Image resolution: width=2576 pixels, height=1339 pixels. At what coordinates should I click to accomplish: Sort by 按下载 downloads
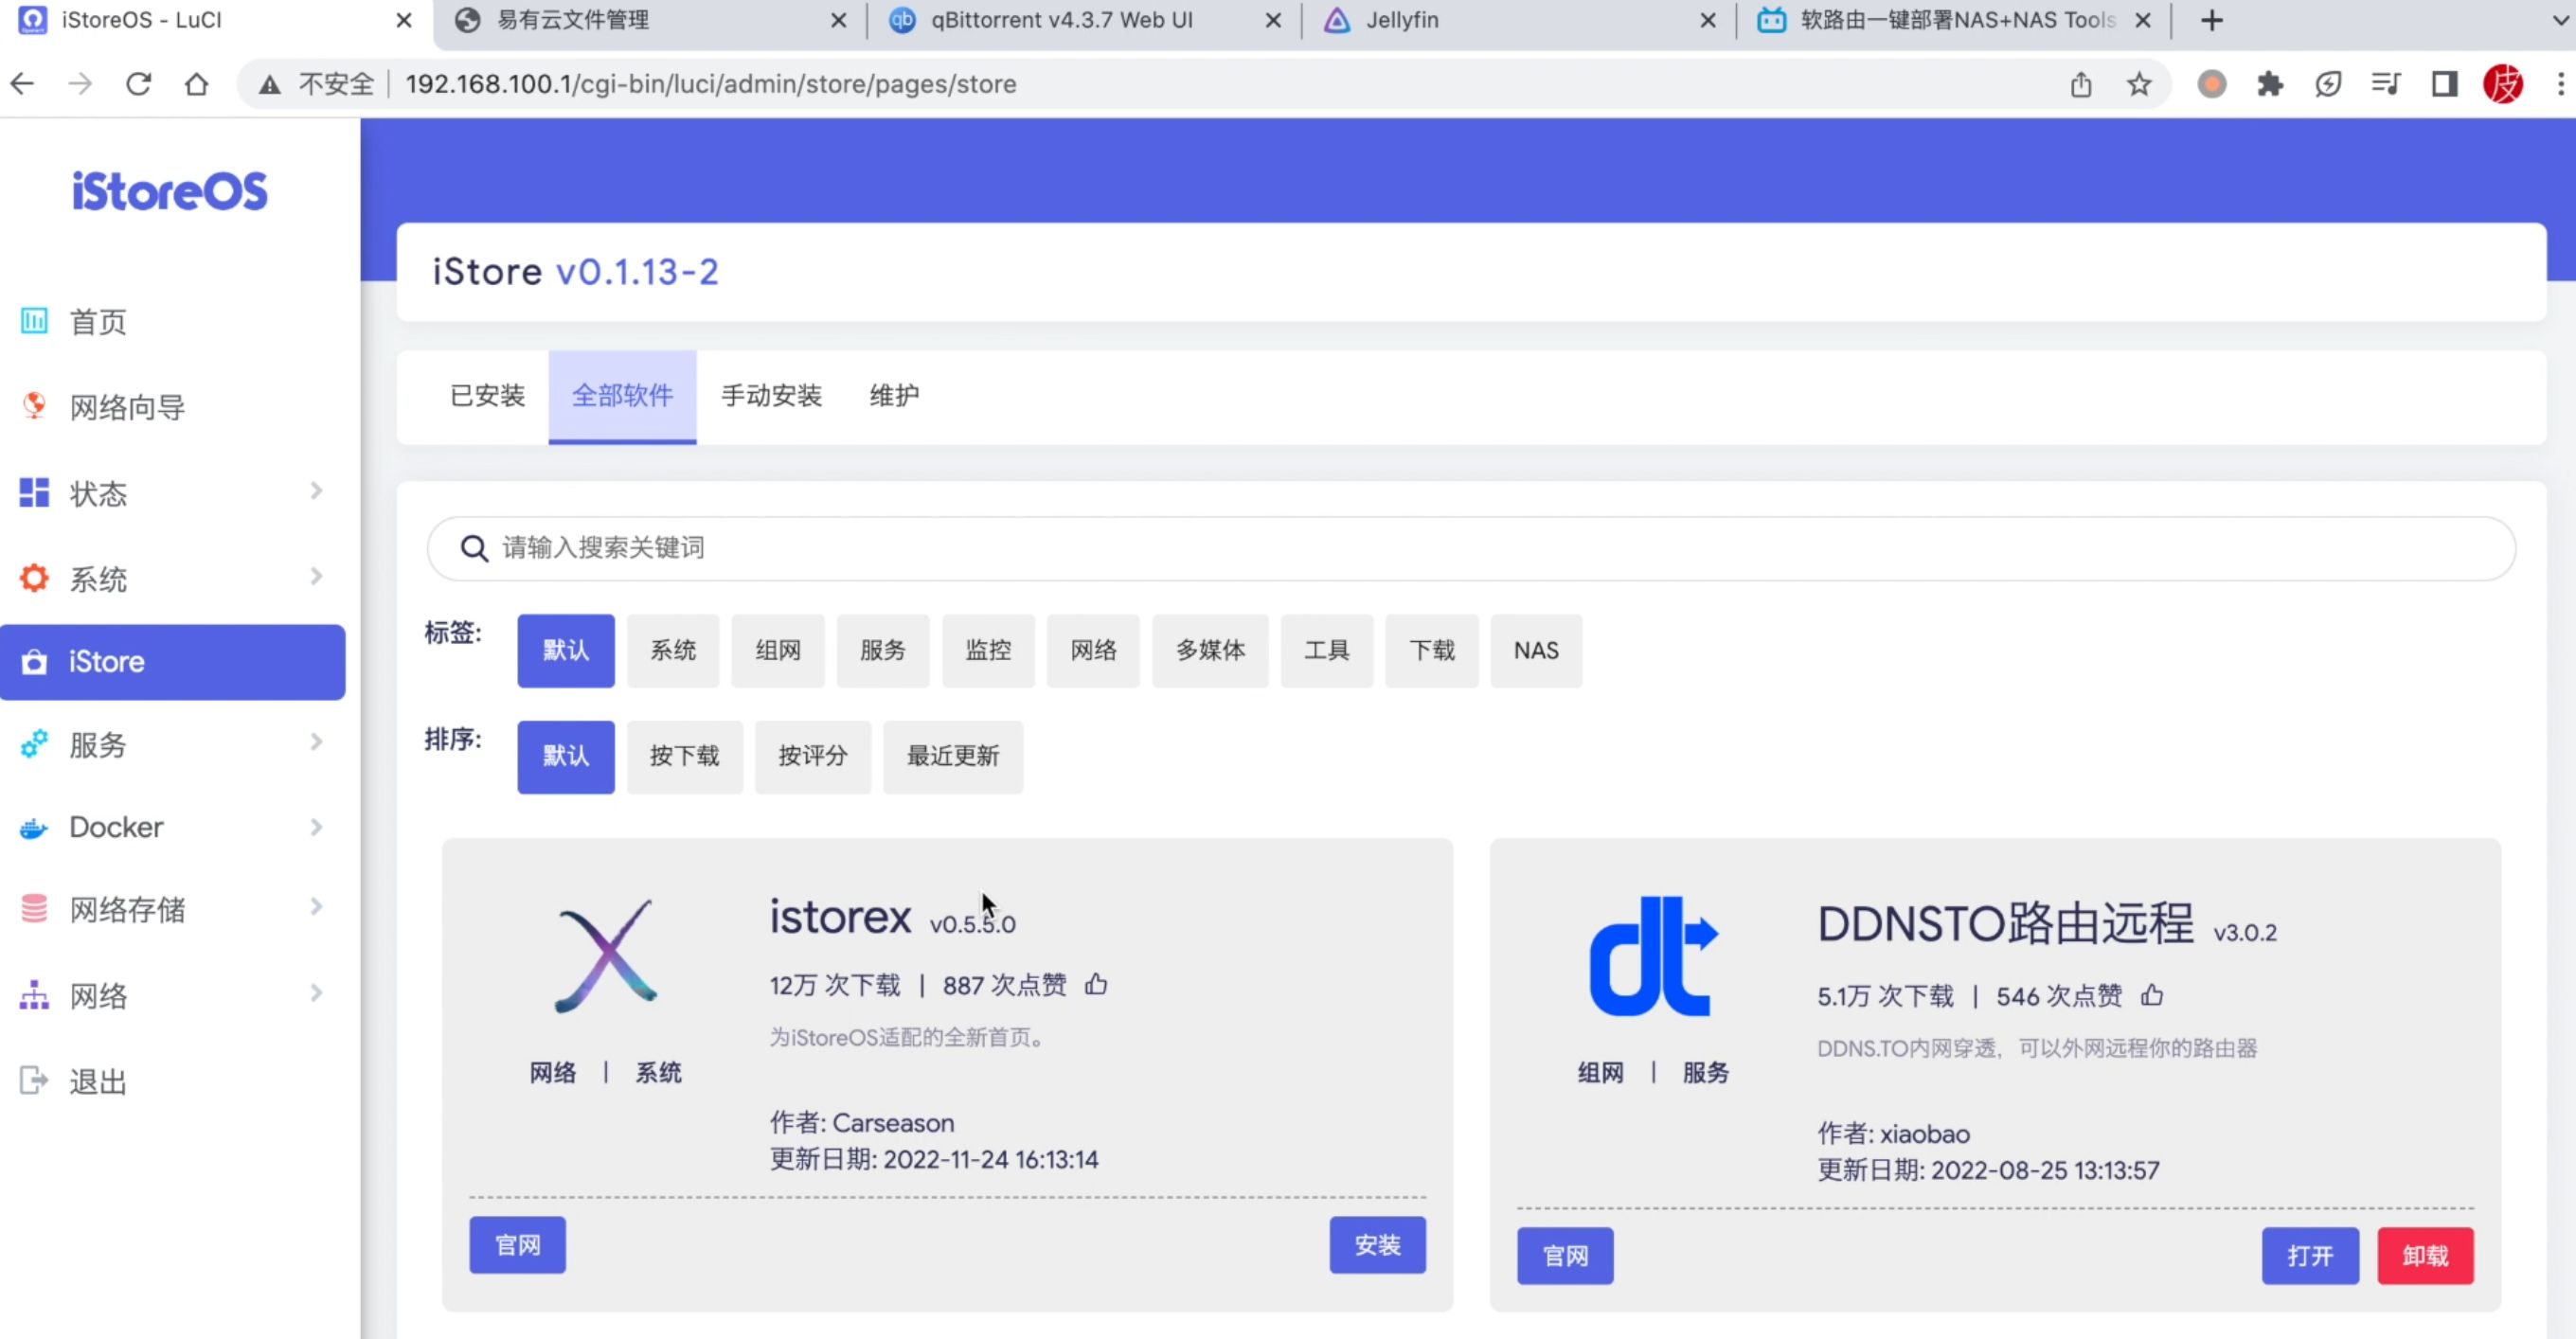pos(685,757)
